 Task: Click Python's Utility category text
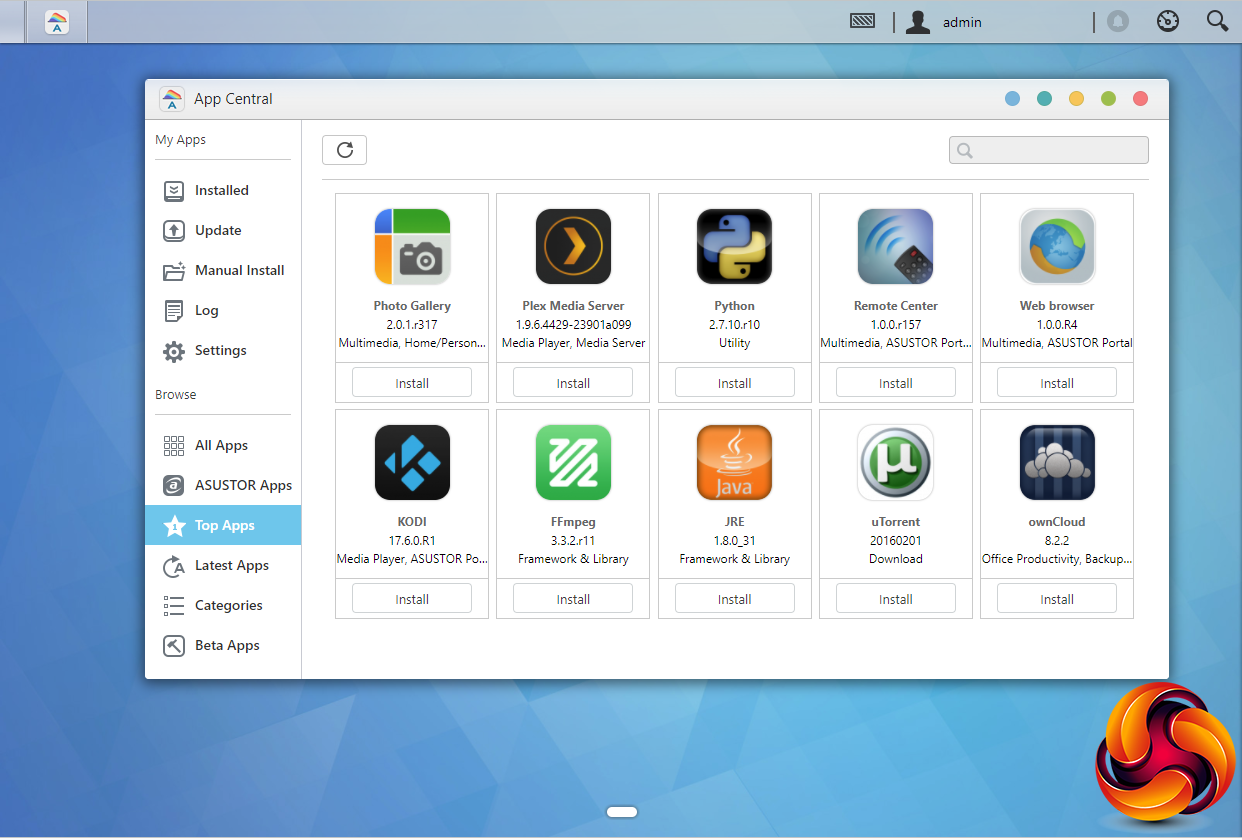pos(734,343)
